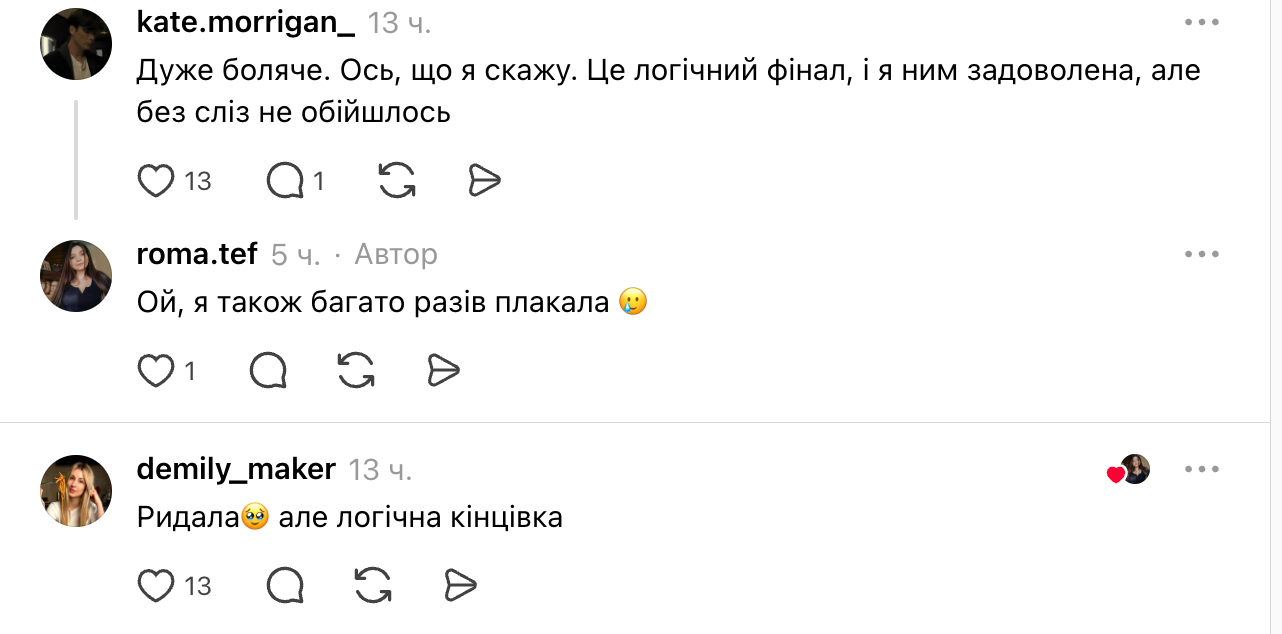Open replies on kate.morrigan_'s comment
This screenshot has width=1282, height=634.
(x=286, y=181)
